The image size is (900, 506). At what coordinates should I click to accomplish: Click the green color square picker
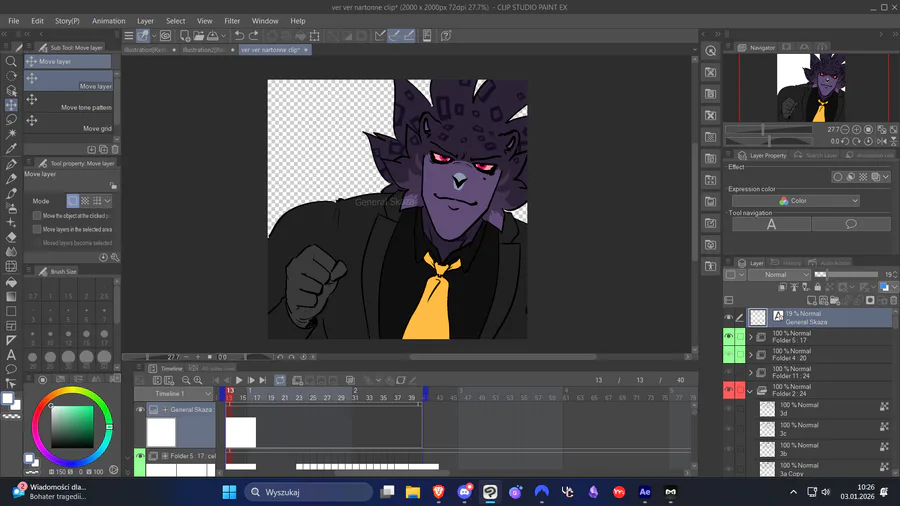point(72,427)
